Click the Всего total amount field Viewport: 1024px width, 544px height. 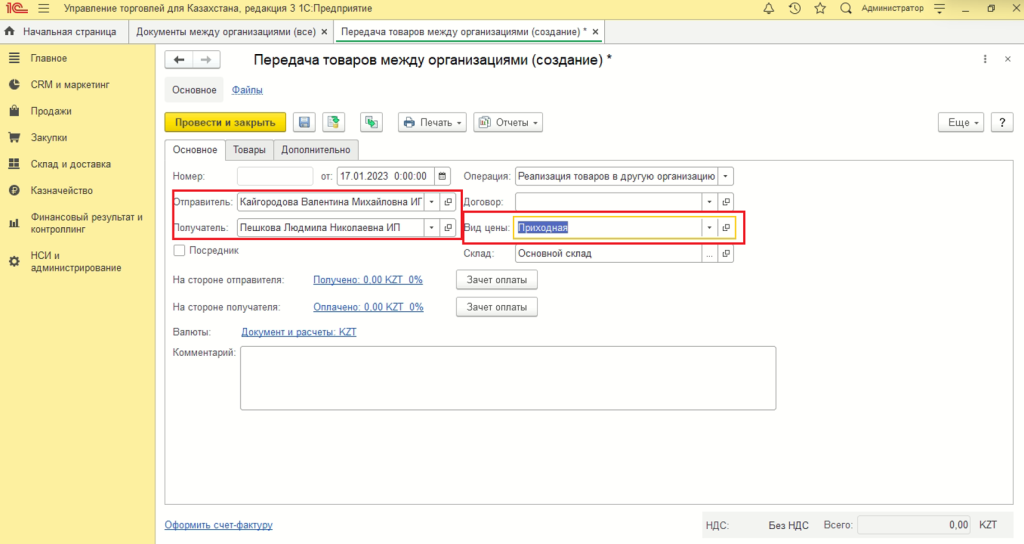(x=914, y=524)
